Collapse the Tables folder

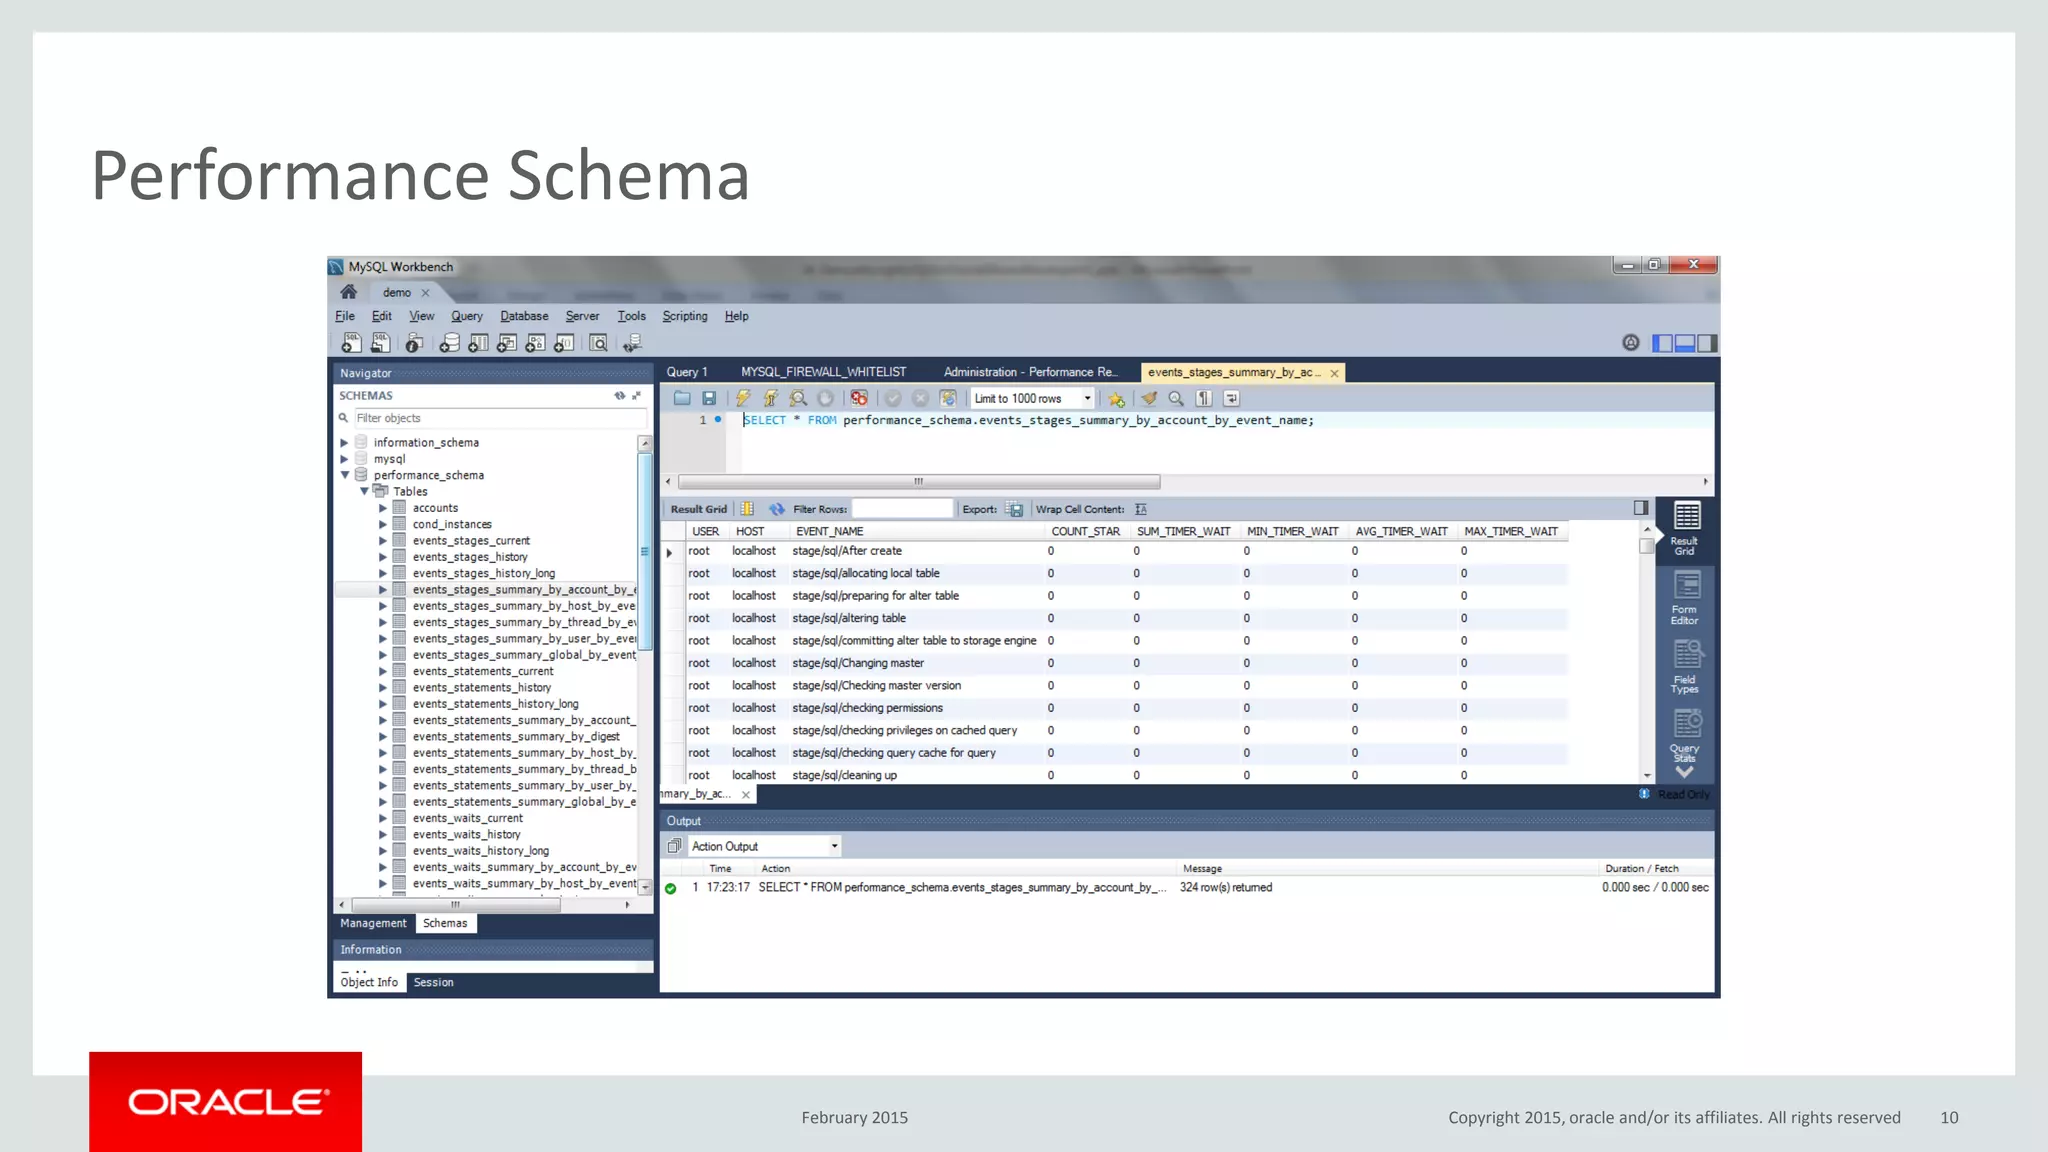click(x=364, y=491)
